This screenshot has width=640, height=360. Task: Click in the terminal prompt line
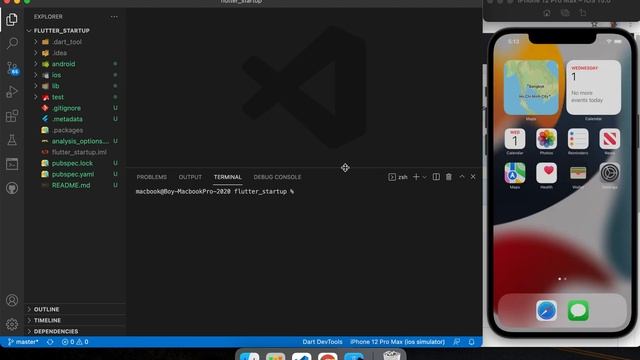click(215, 191)
